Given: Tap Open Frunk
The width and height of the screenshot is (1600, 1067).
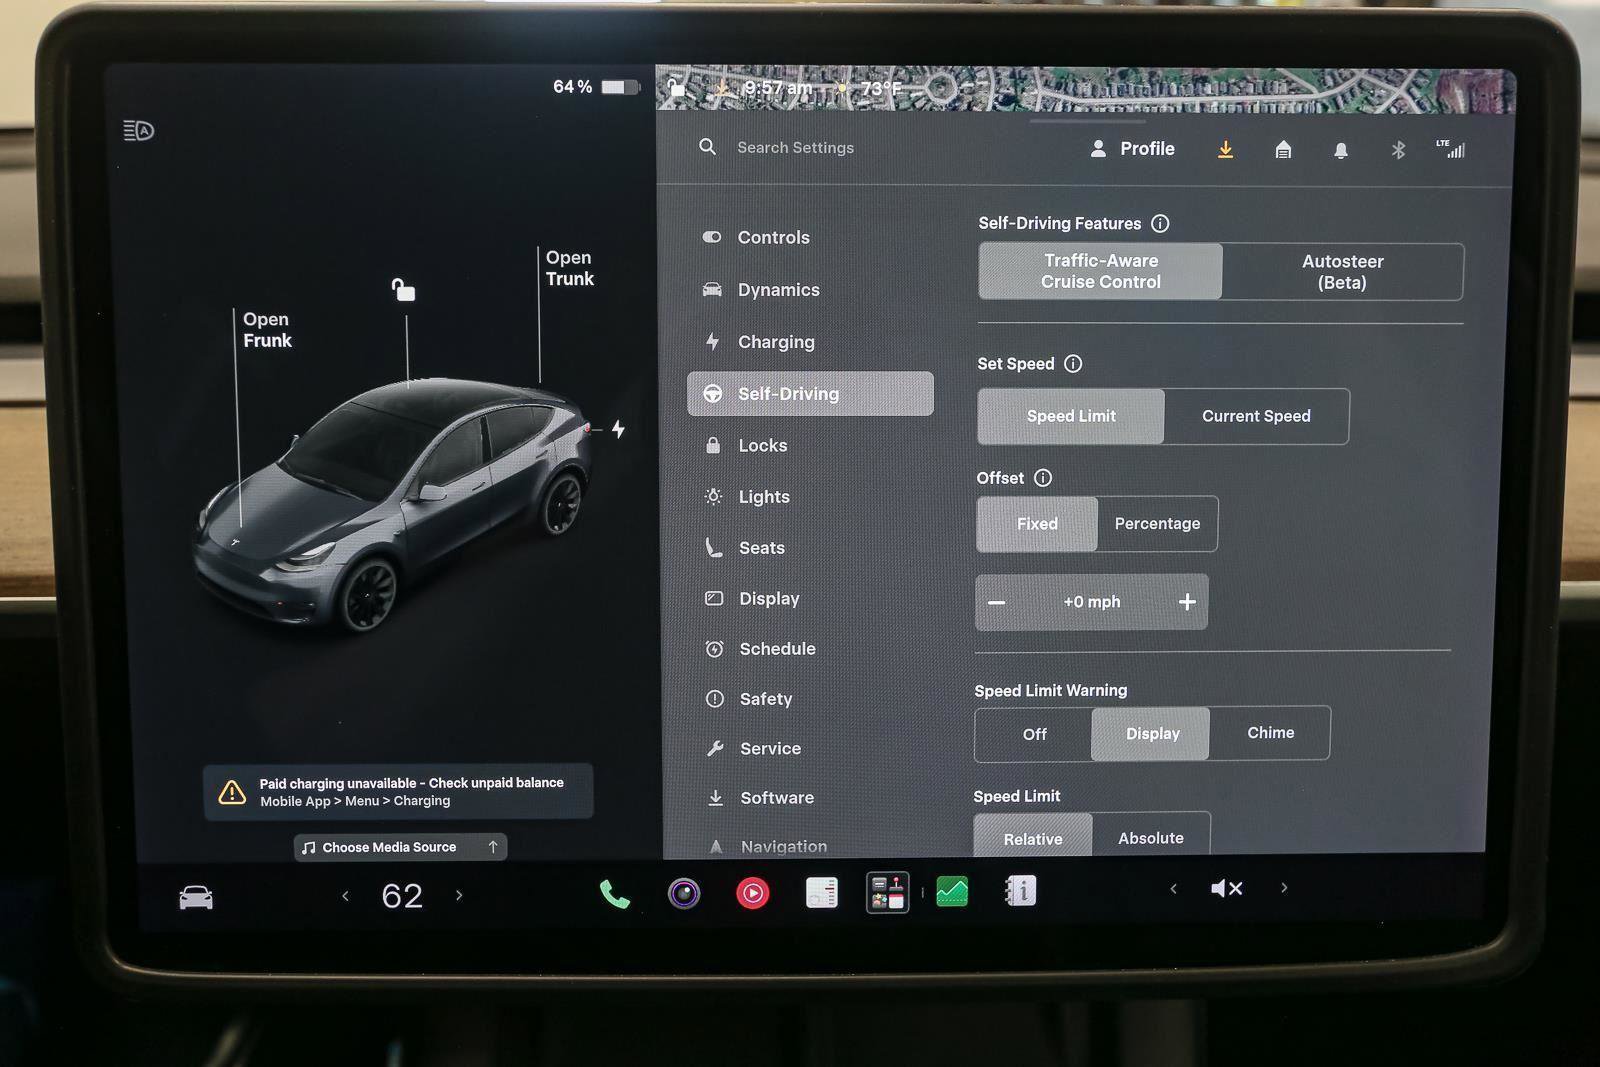Looking at the screenshot, I should pyautogui.click(x=267, y=330).
